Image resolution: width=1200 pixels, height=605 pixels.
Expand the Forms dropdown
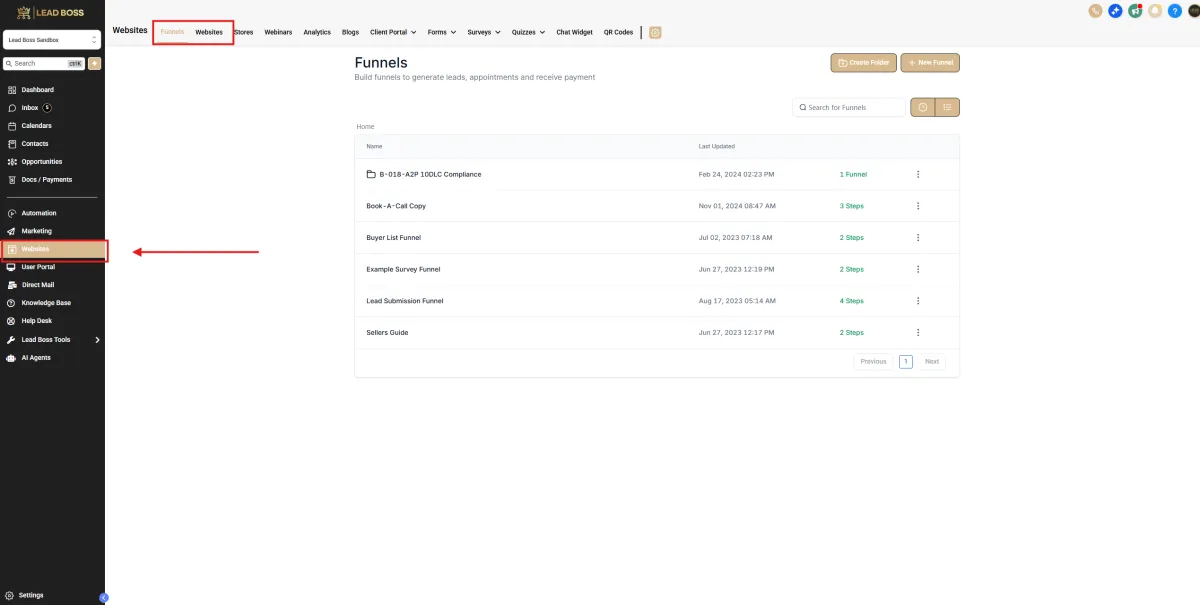pyautogui.click(x=442, y=32)
